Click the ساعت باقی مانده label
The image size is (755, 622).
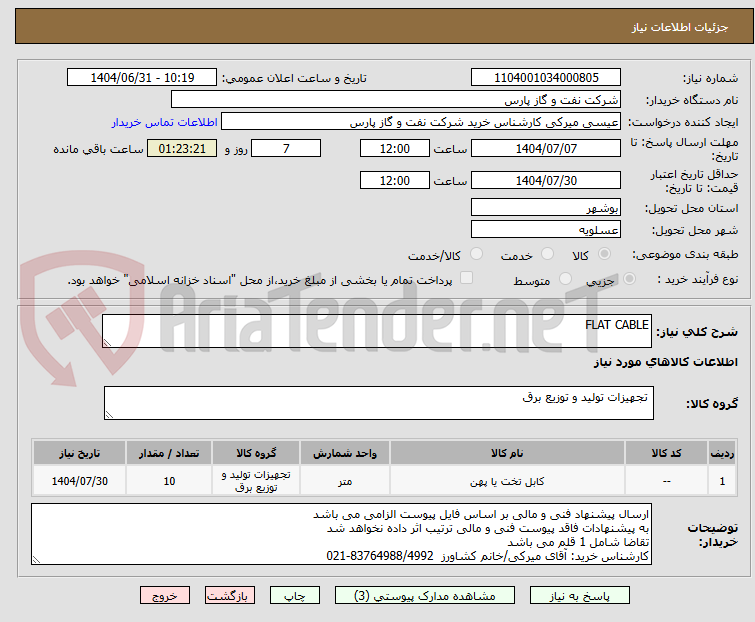[98, 149]
